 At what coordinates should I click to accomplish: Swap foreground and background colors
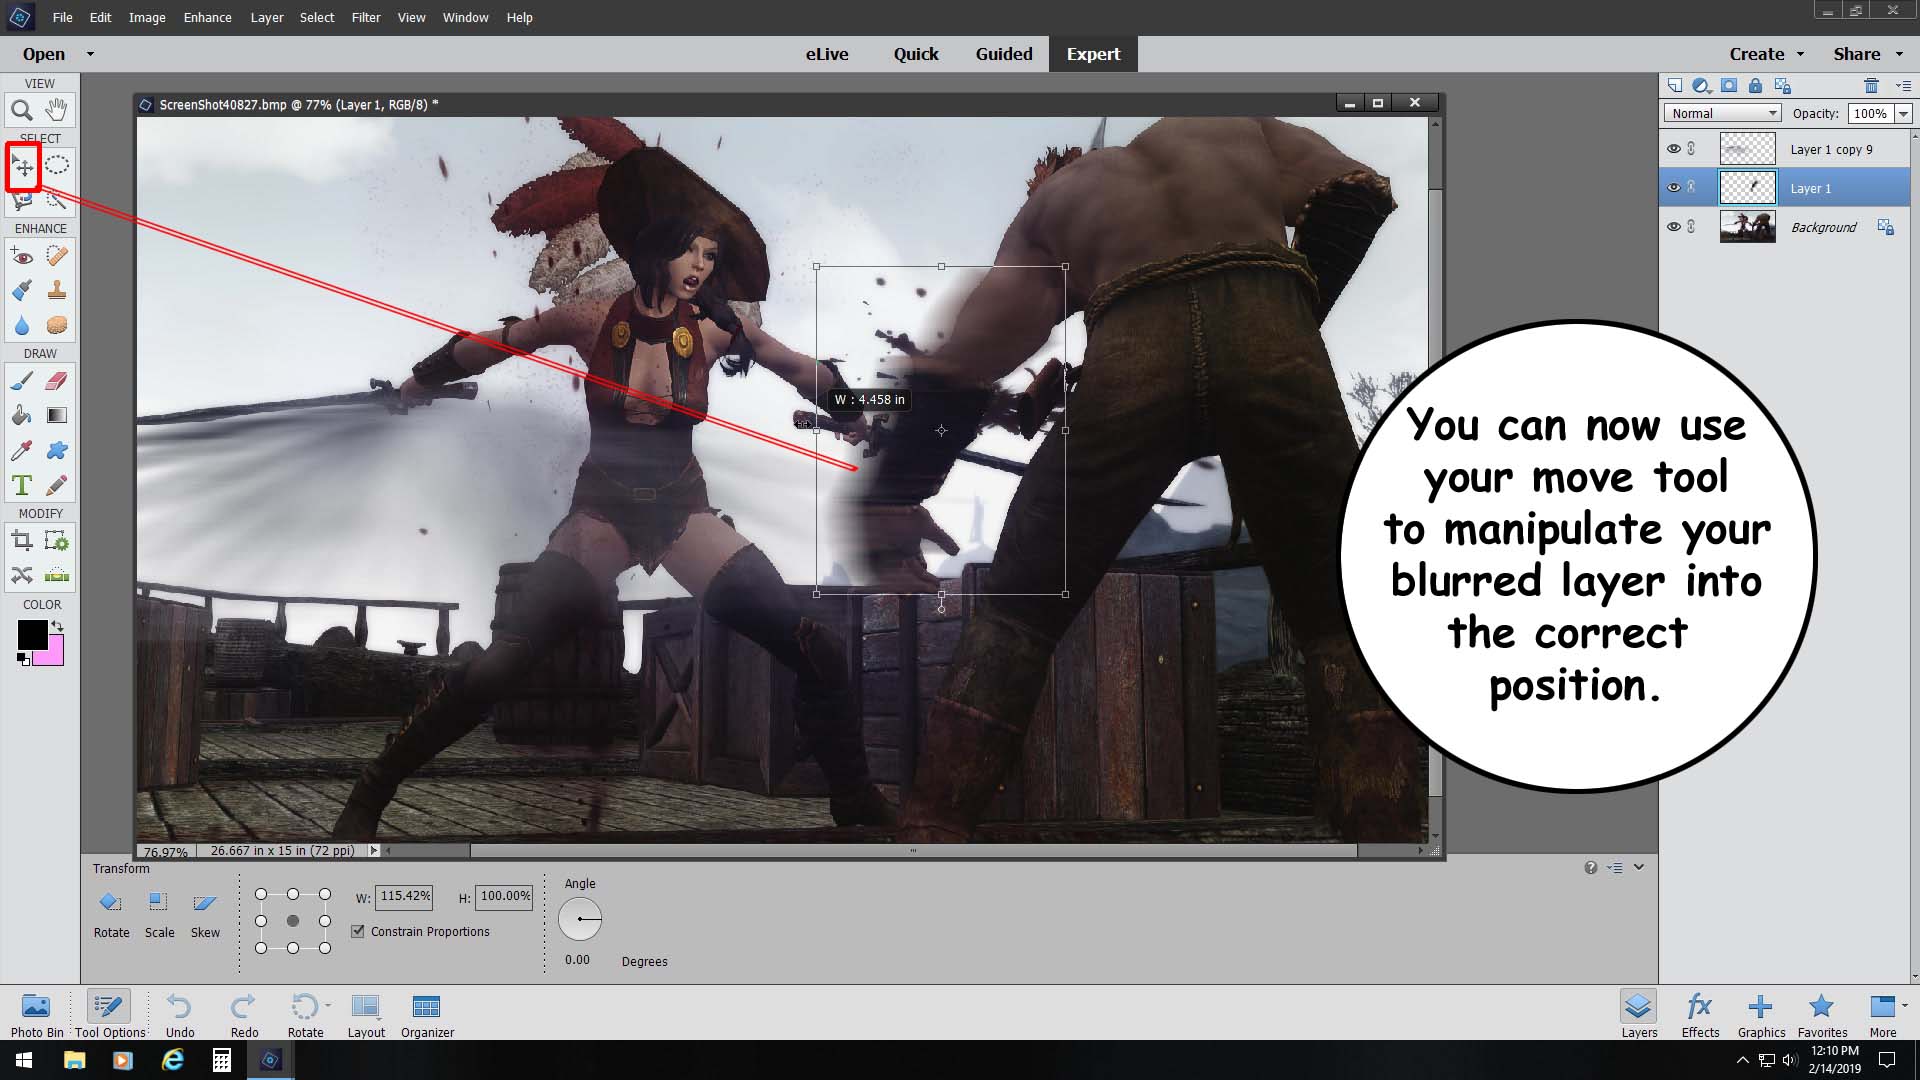(x=57, y=627)
